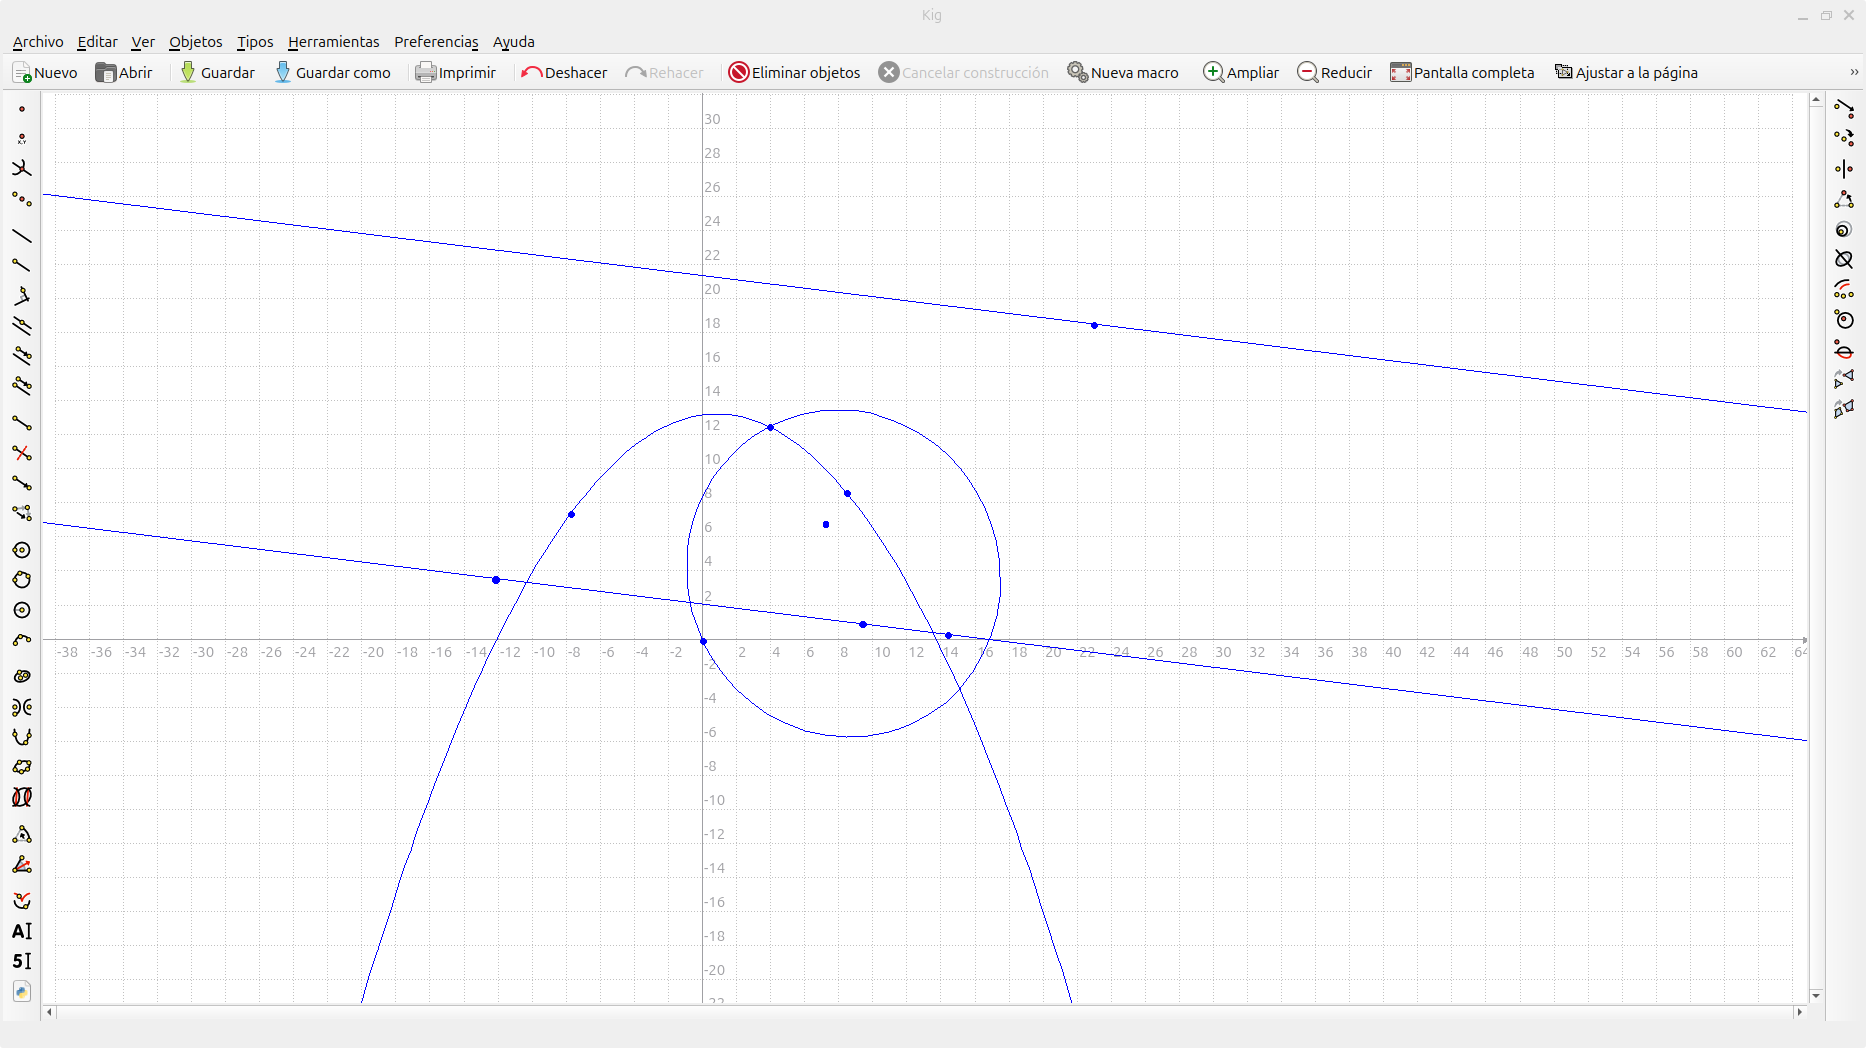The width and height of the screenshot is (1866, 1048).
Task: Zoom in using Ampliar
Action: (1240, 73)
